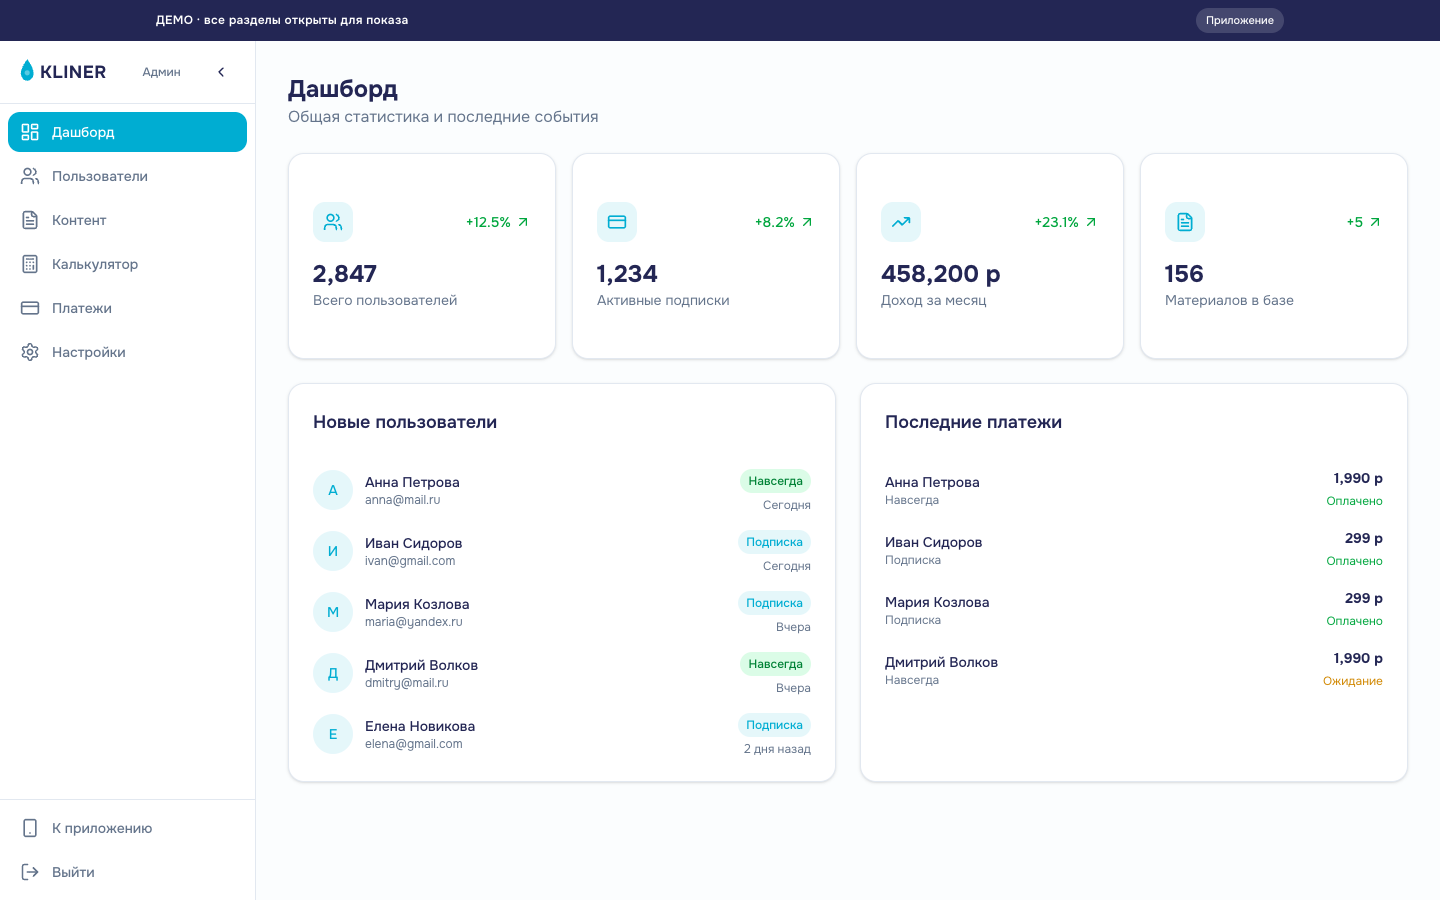Open the Дашборд menu item
The image size is (1440, 900).
coord(127,132)
